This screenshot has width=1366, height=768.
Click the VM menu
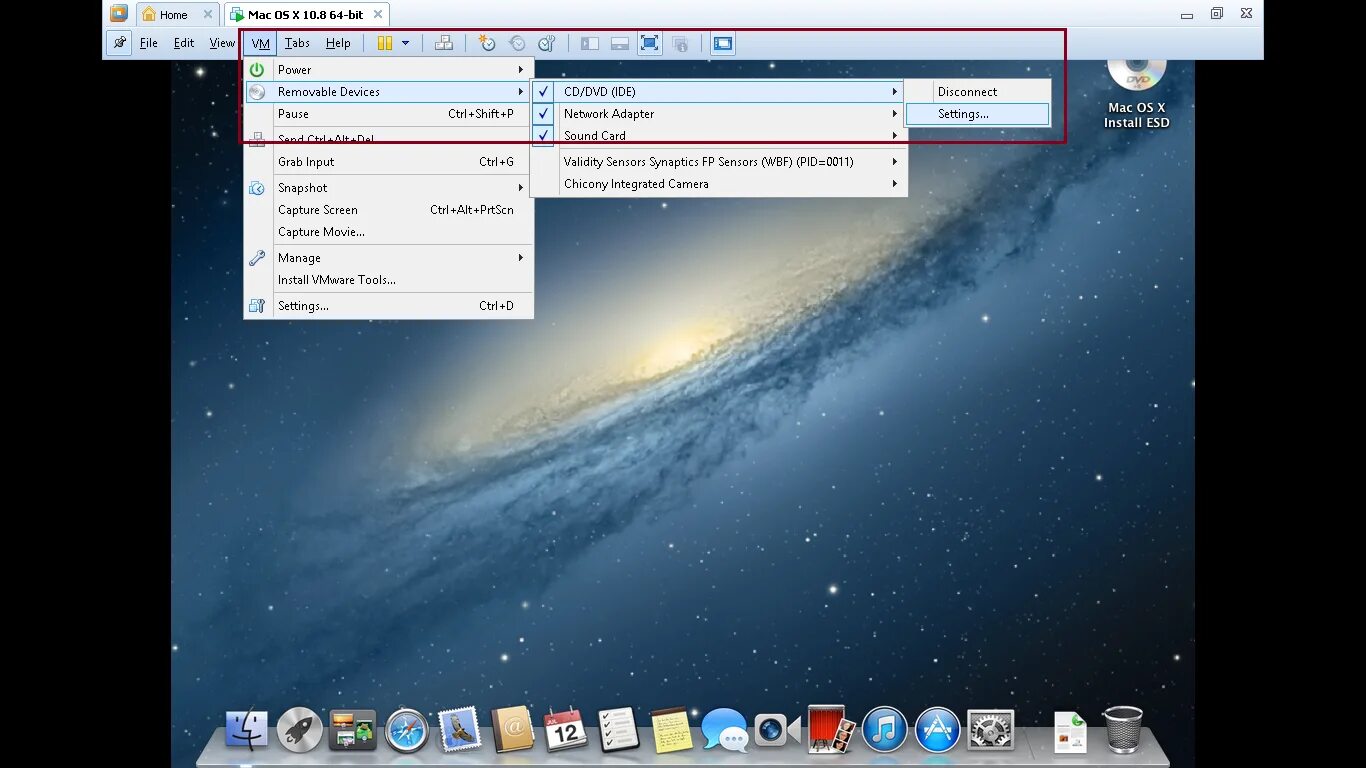261,43
